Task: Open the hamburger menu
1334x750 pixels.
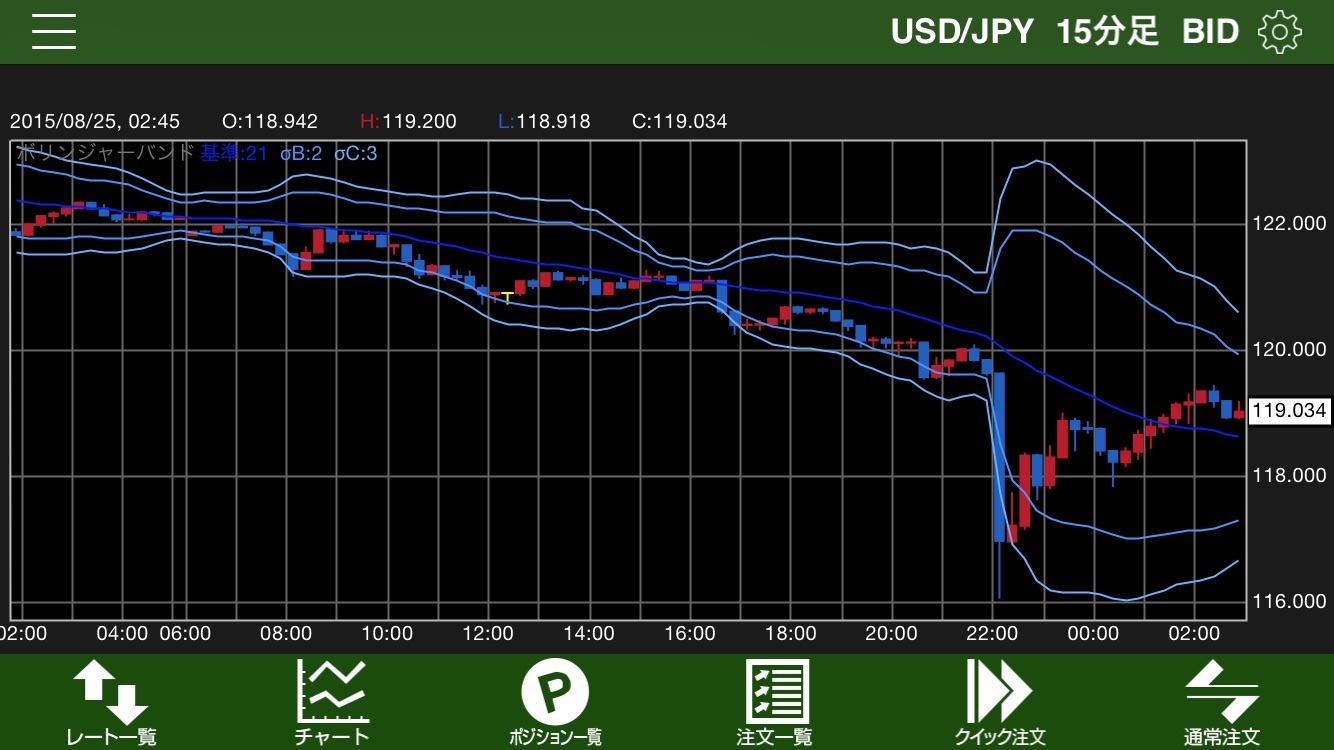Action: (54, 32)
